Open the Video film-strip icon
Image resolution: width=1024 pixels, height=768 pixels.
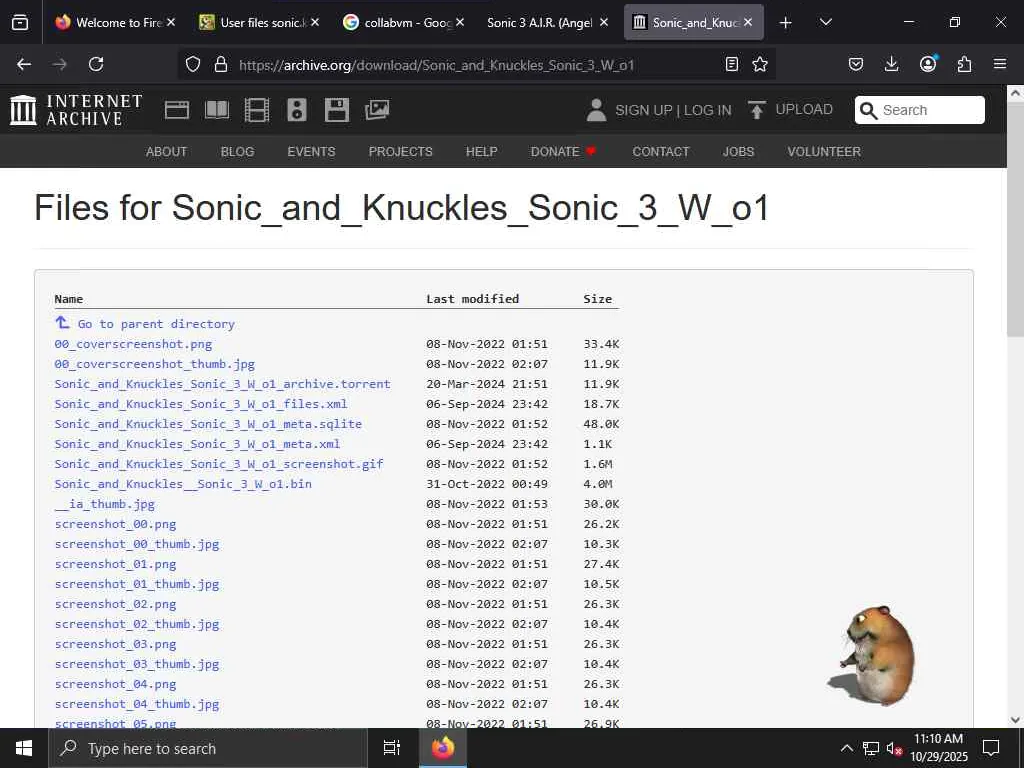click(x=257, y=110)
